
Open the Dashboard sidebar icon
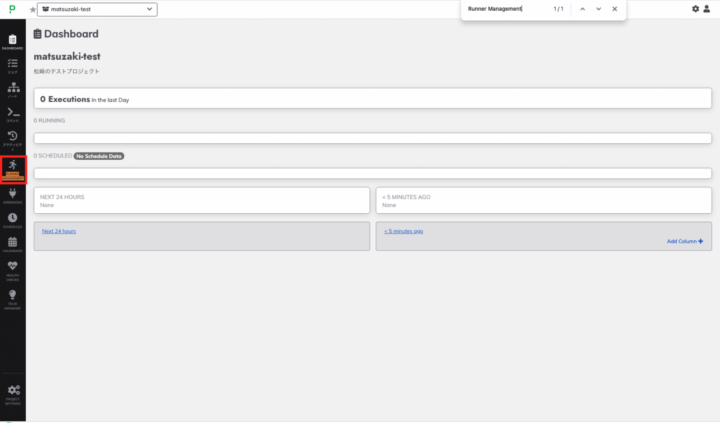pyautogui.click(x=12, y=38)
